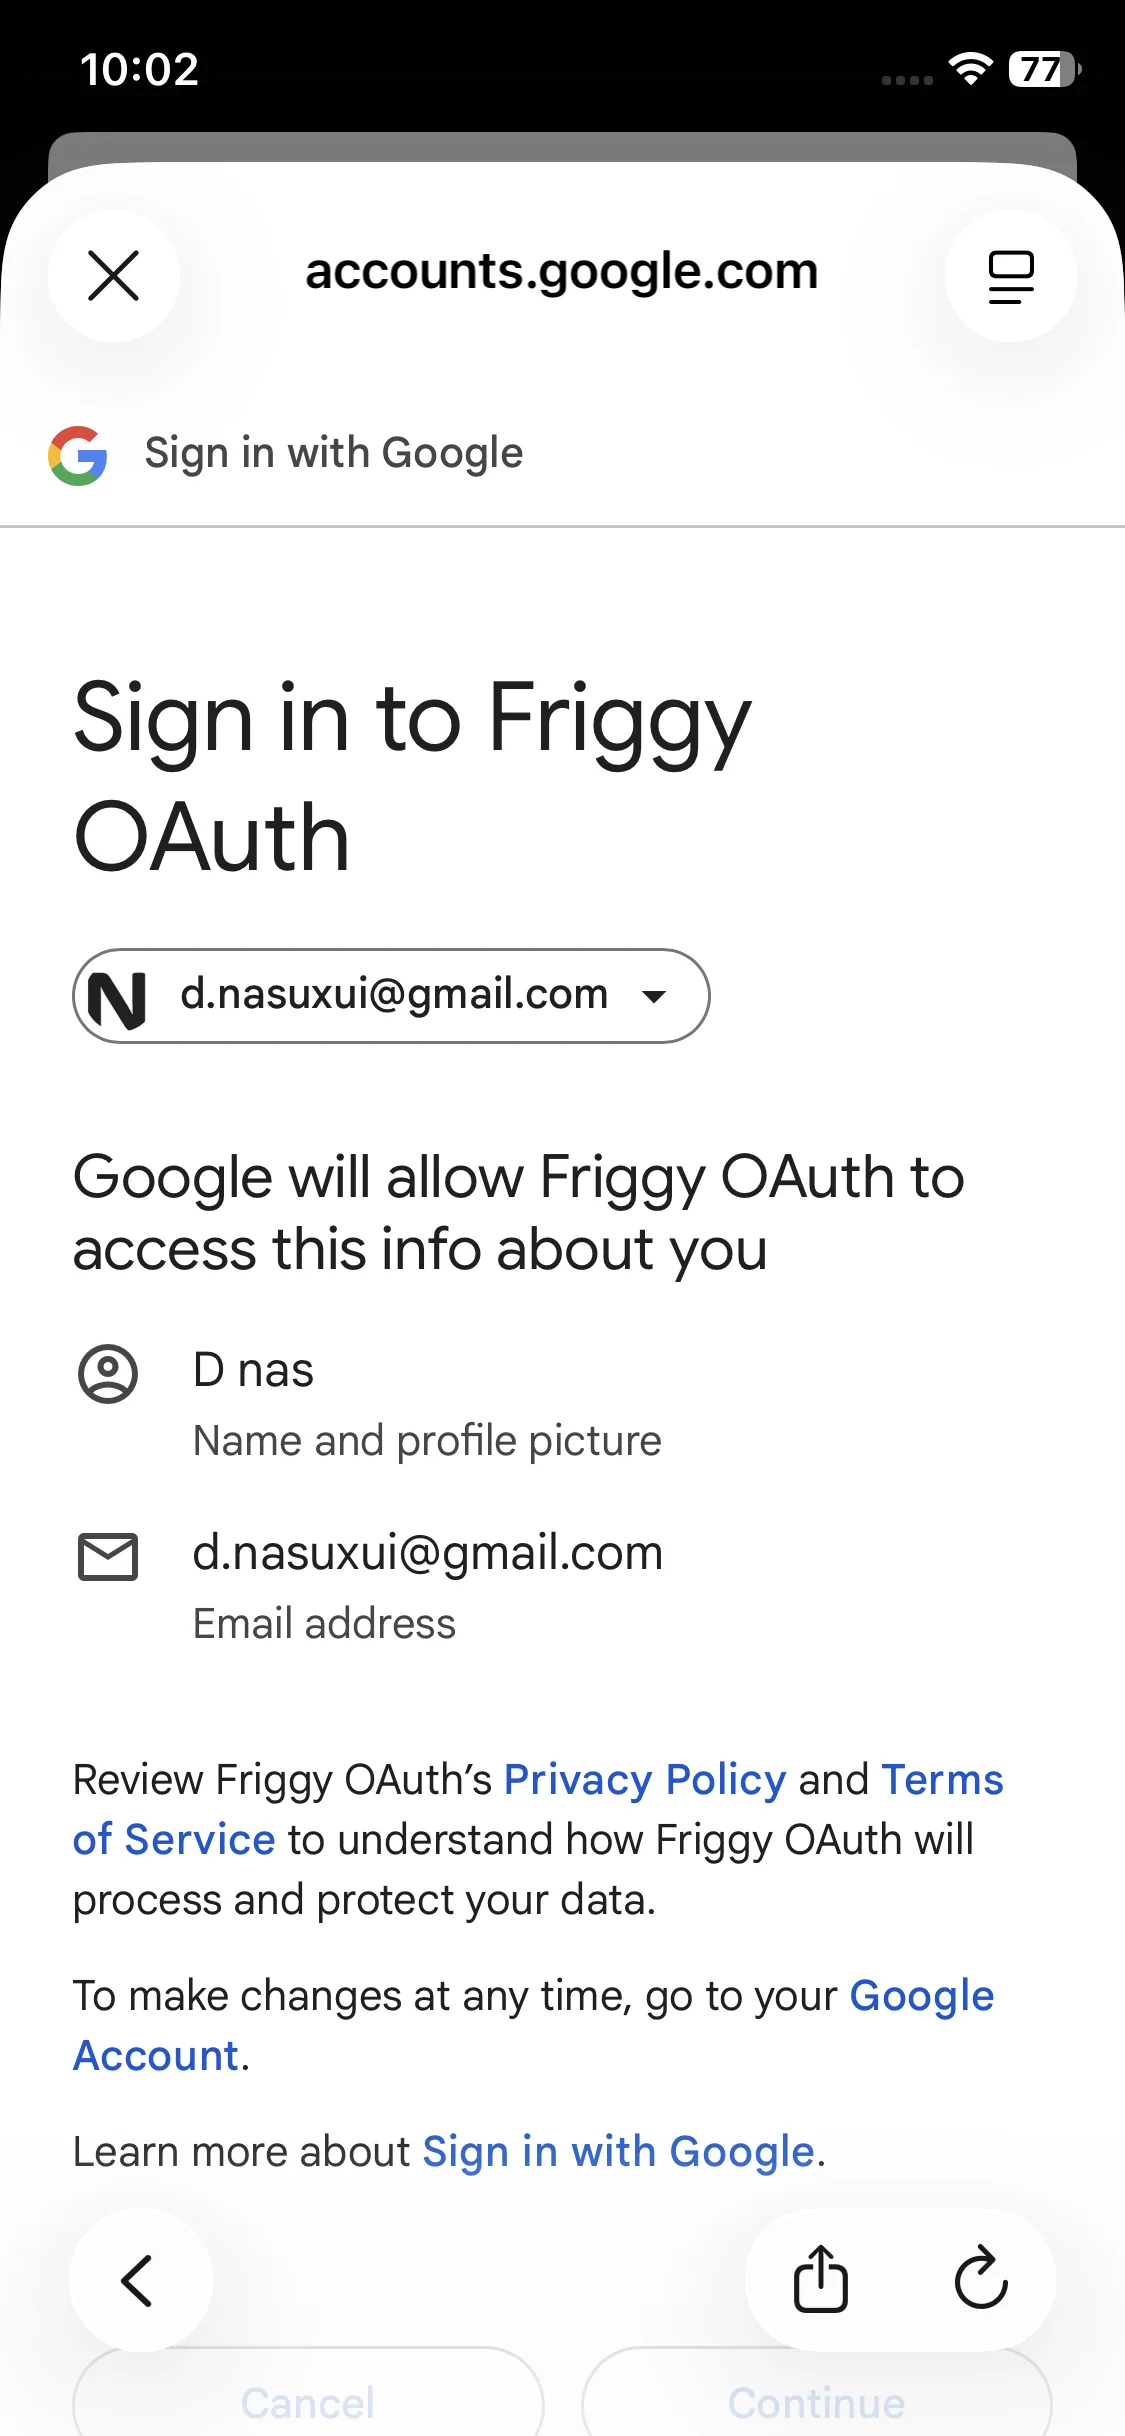Screen dimensions: 1125x2436
Task: Select the d.nasuxui@gmail.com account chip
Action: (x=394, y=995)
